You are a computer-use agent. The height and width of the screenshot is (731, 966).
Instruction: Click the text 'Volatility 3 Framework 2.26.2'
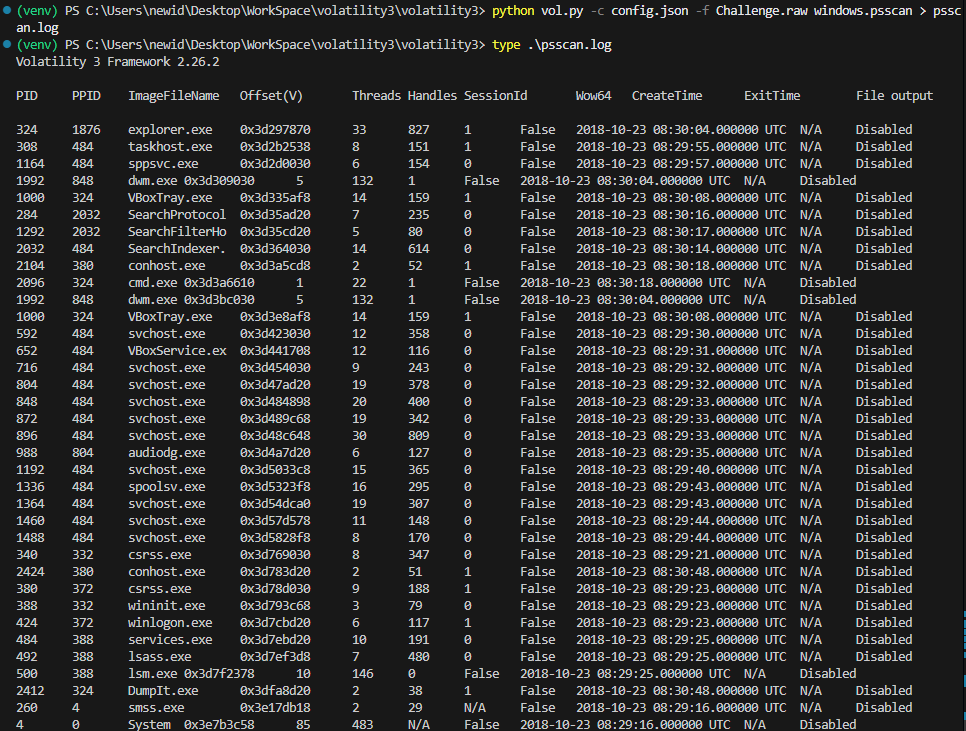coord(118,62)
